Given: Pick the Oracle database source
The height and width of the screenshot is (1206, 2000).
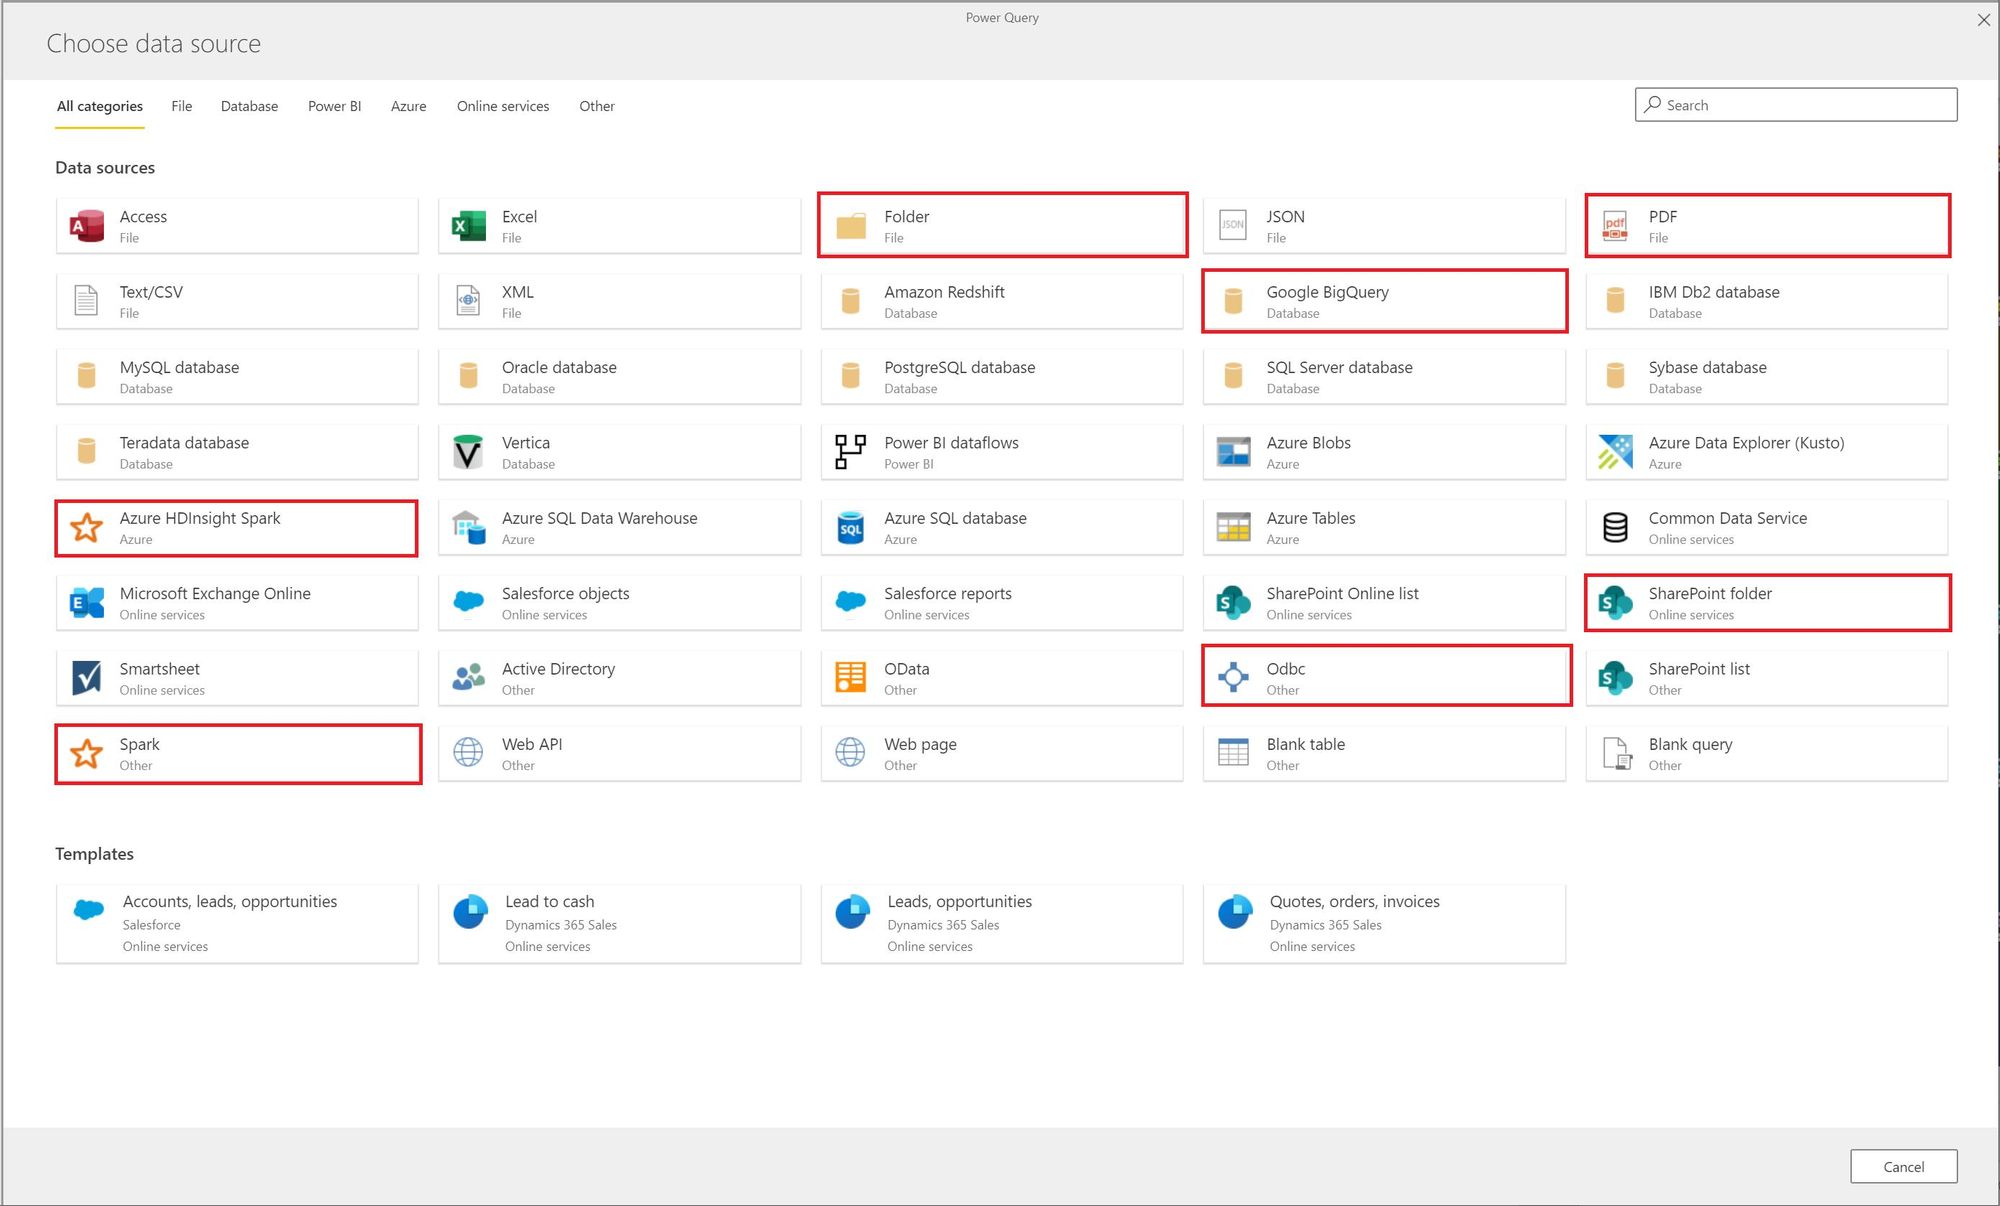Looking at the screenshot, I should pyautogui.click(x=619, y=377).
